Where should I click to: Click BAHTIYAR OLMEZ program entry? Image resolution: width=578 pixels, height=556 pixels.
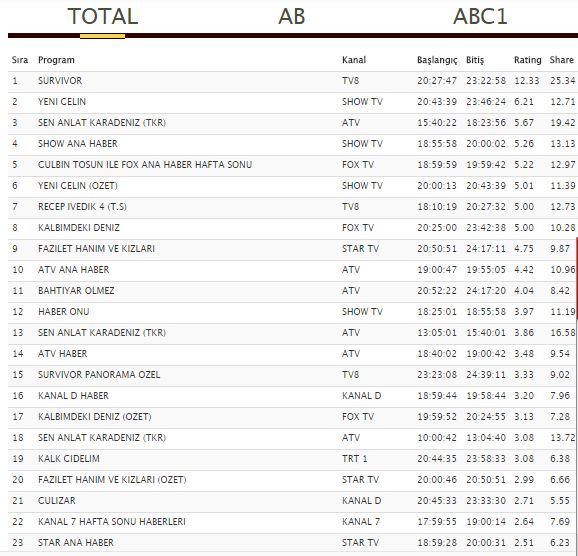pos(76,291)
